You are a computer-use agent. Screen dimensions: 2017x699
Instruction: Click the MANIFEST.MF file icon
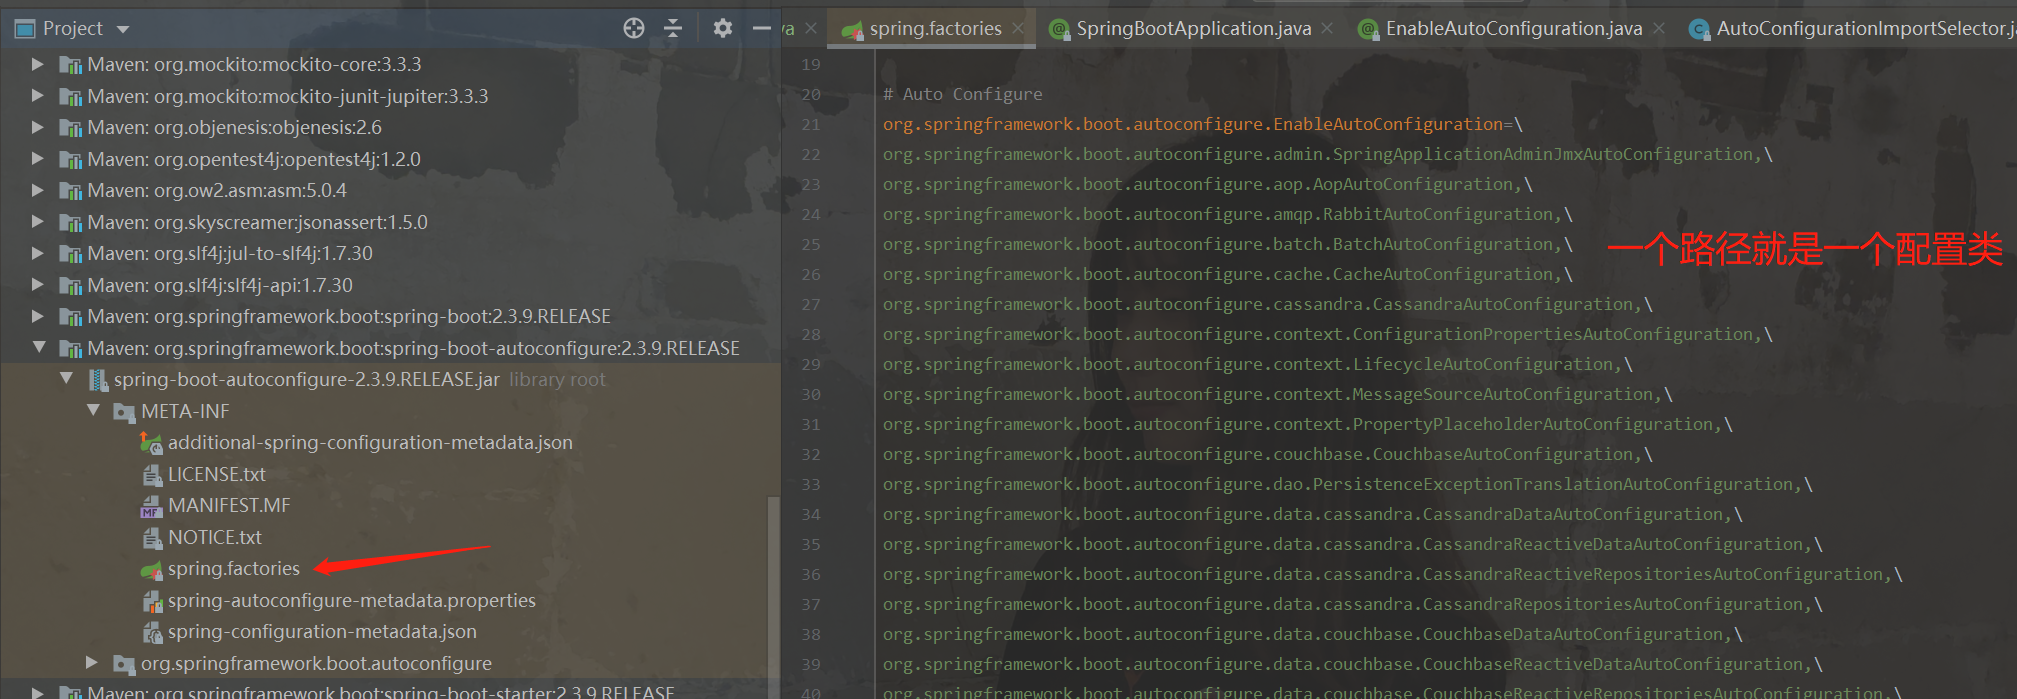point(151,506)
